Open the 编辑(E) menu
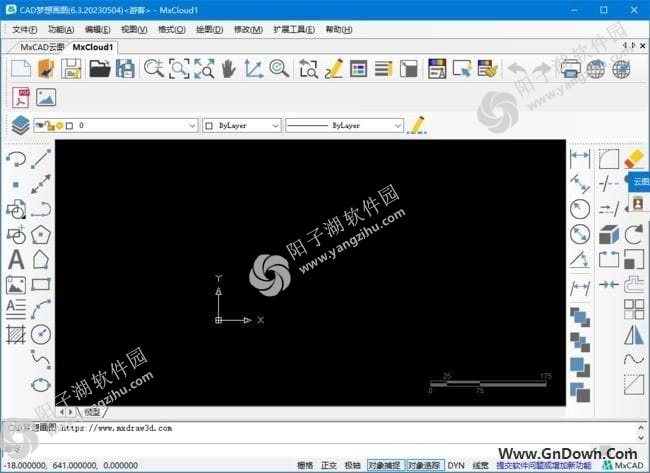650x473 pixels. (x=97, y=29)
